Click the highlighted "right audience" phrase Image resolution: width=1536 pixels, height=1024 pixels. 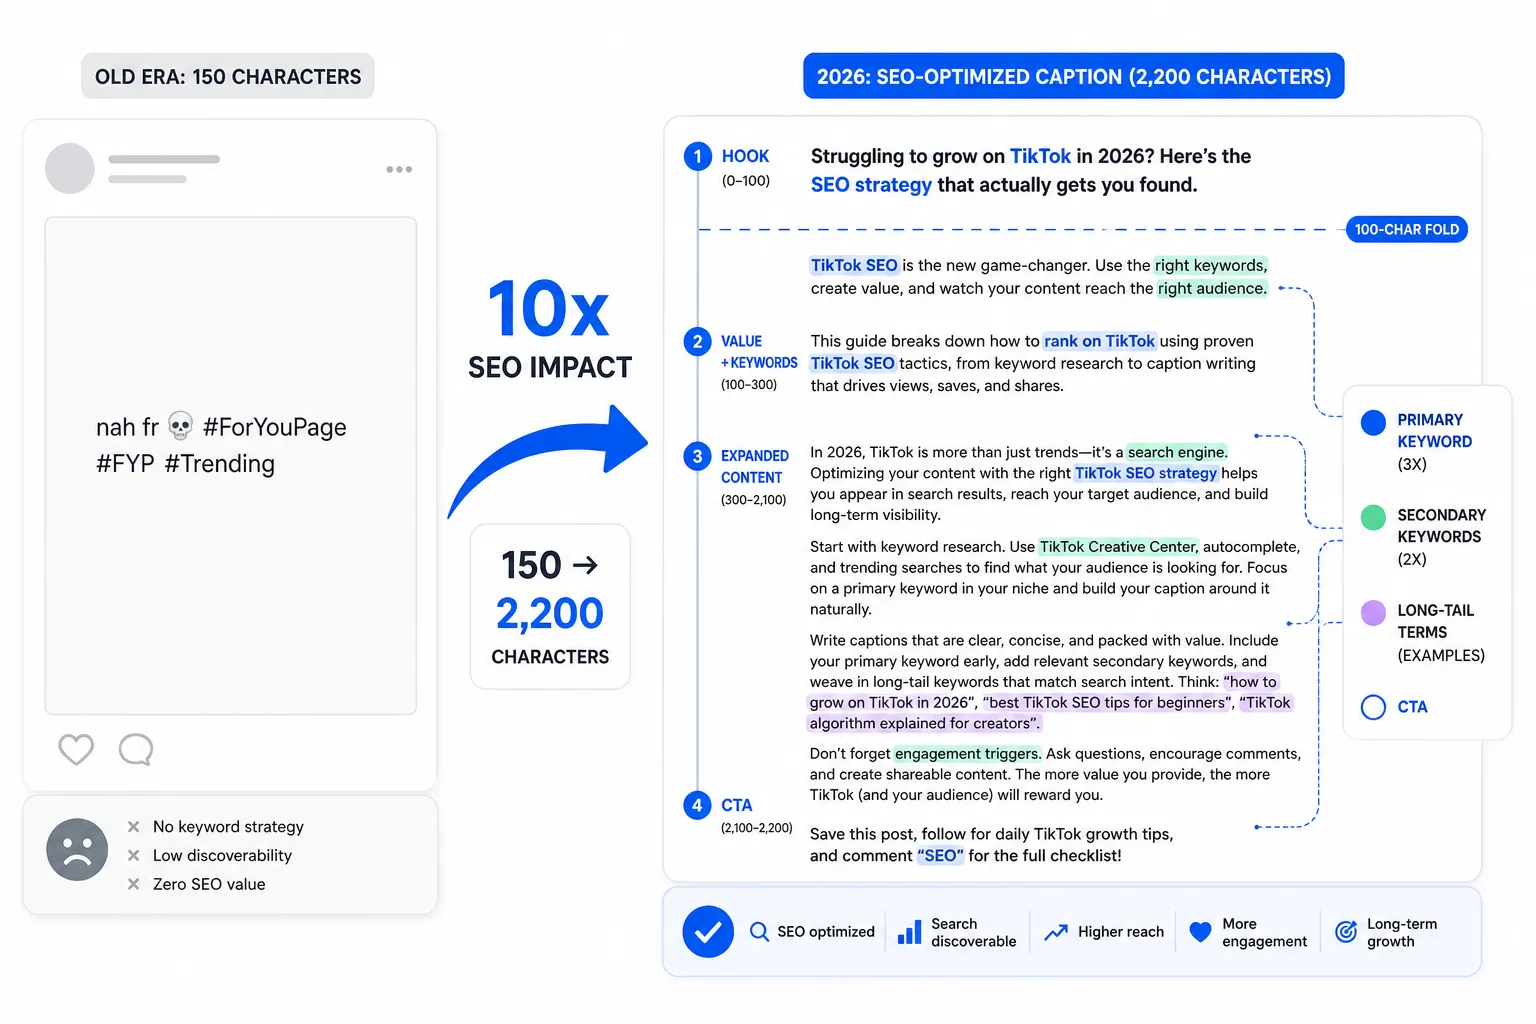[1212, 288]
